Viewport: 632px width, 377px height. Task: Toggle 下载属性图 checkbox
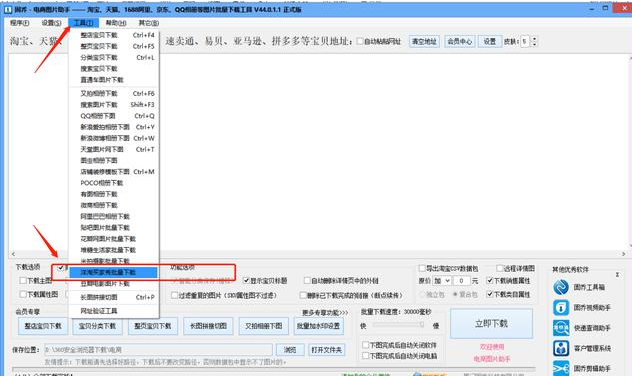(x=23, y=294)
